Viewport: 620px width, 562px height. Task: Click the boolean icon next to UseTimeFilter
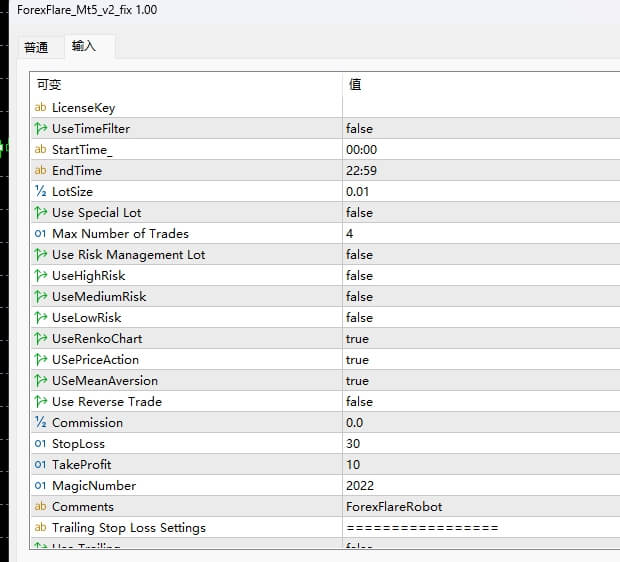click(x=41, y=129)
